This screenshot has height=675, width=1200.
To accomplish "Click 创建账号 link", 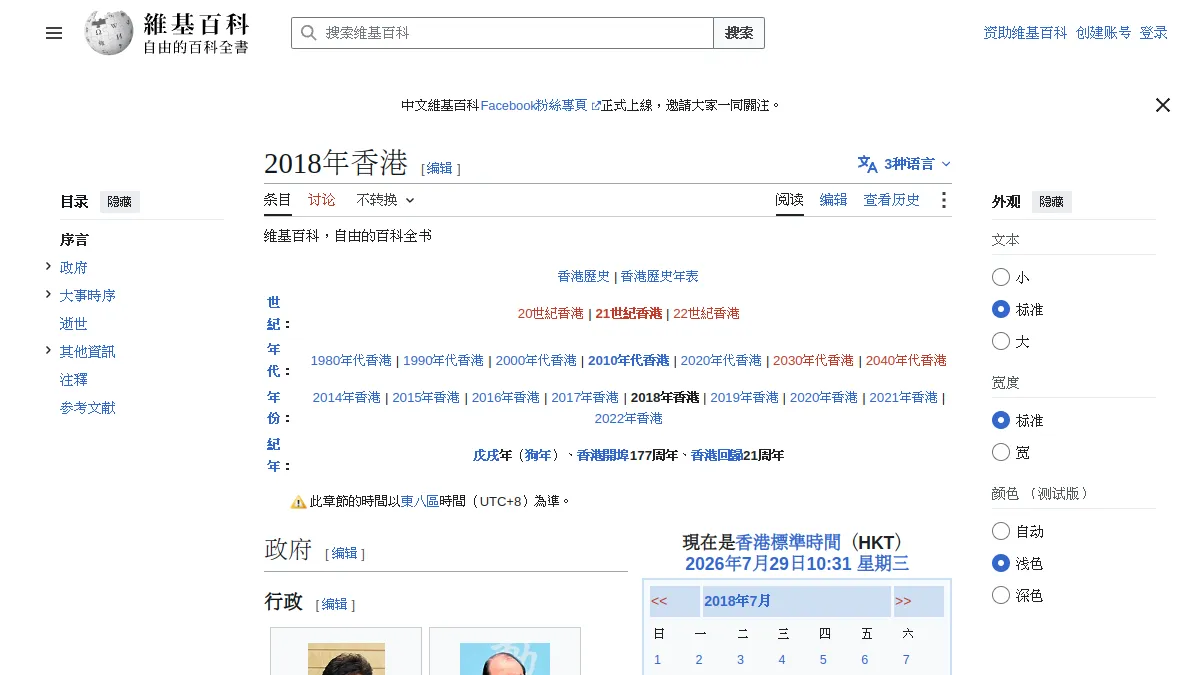I will [x=1104, y=33].
